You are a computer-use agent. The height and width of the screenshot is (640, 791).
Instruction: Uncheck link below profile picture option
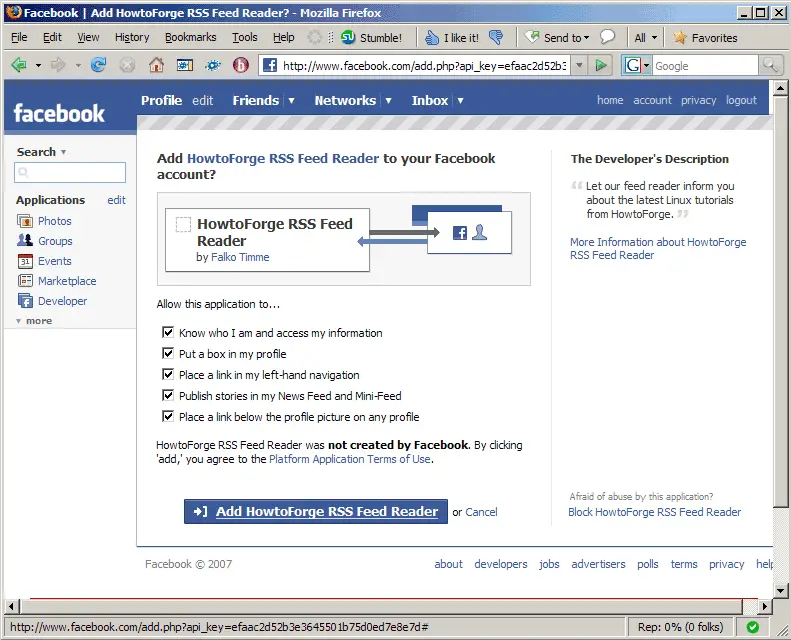[168, 416]
